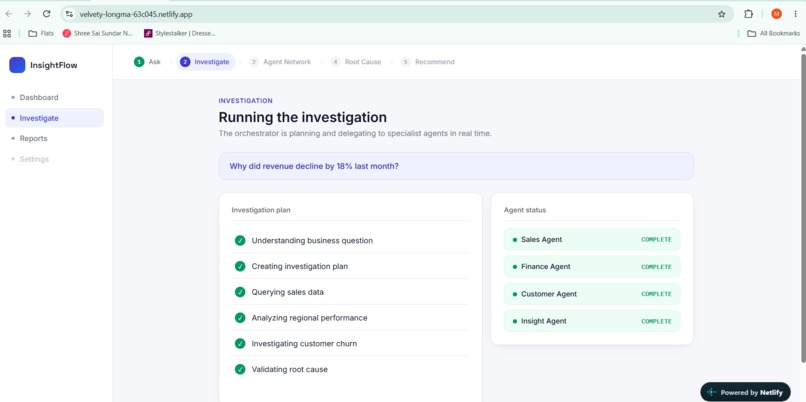
Task: Go to step 5 Recommend
Action: tap(428, 62)
